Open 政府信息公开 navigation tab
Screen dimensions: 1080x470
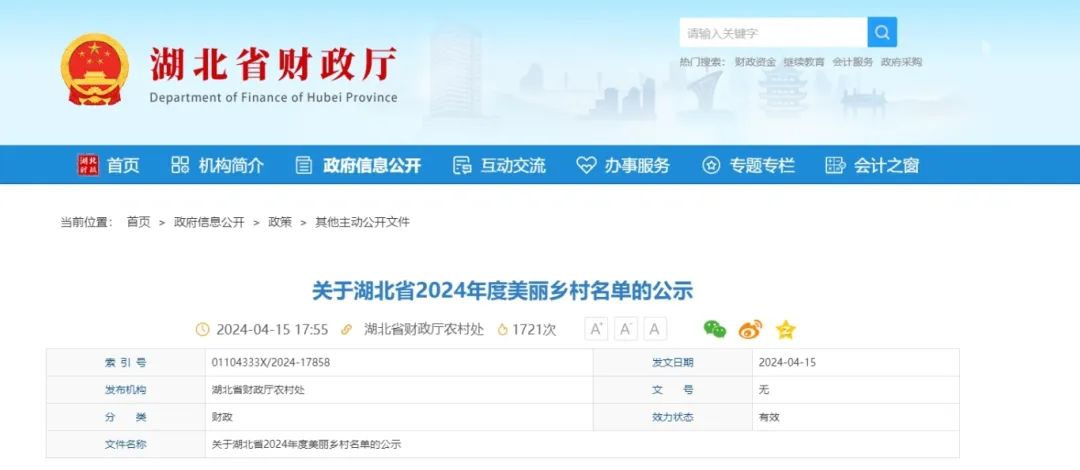pyautogui.click(x=358, y=165)
